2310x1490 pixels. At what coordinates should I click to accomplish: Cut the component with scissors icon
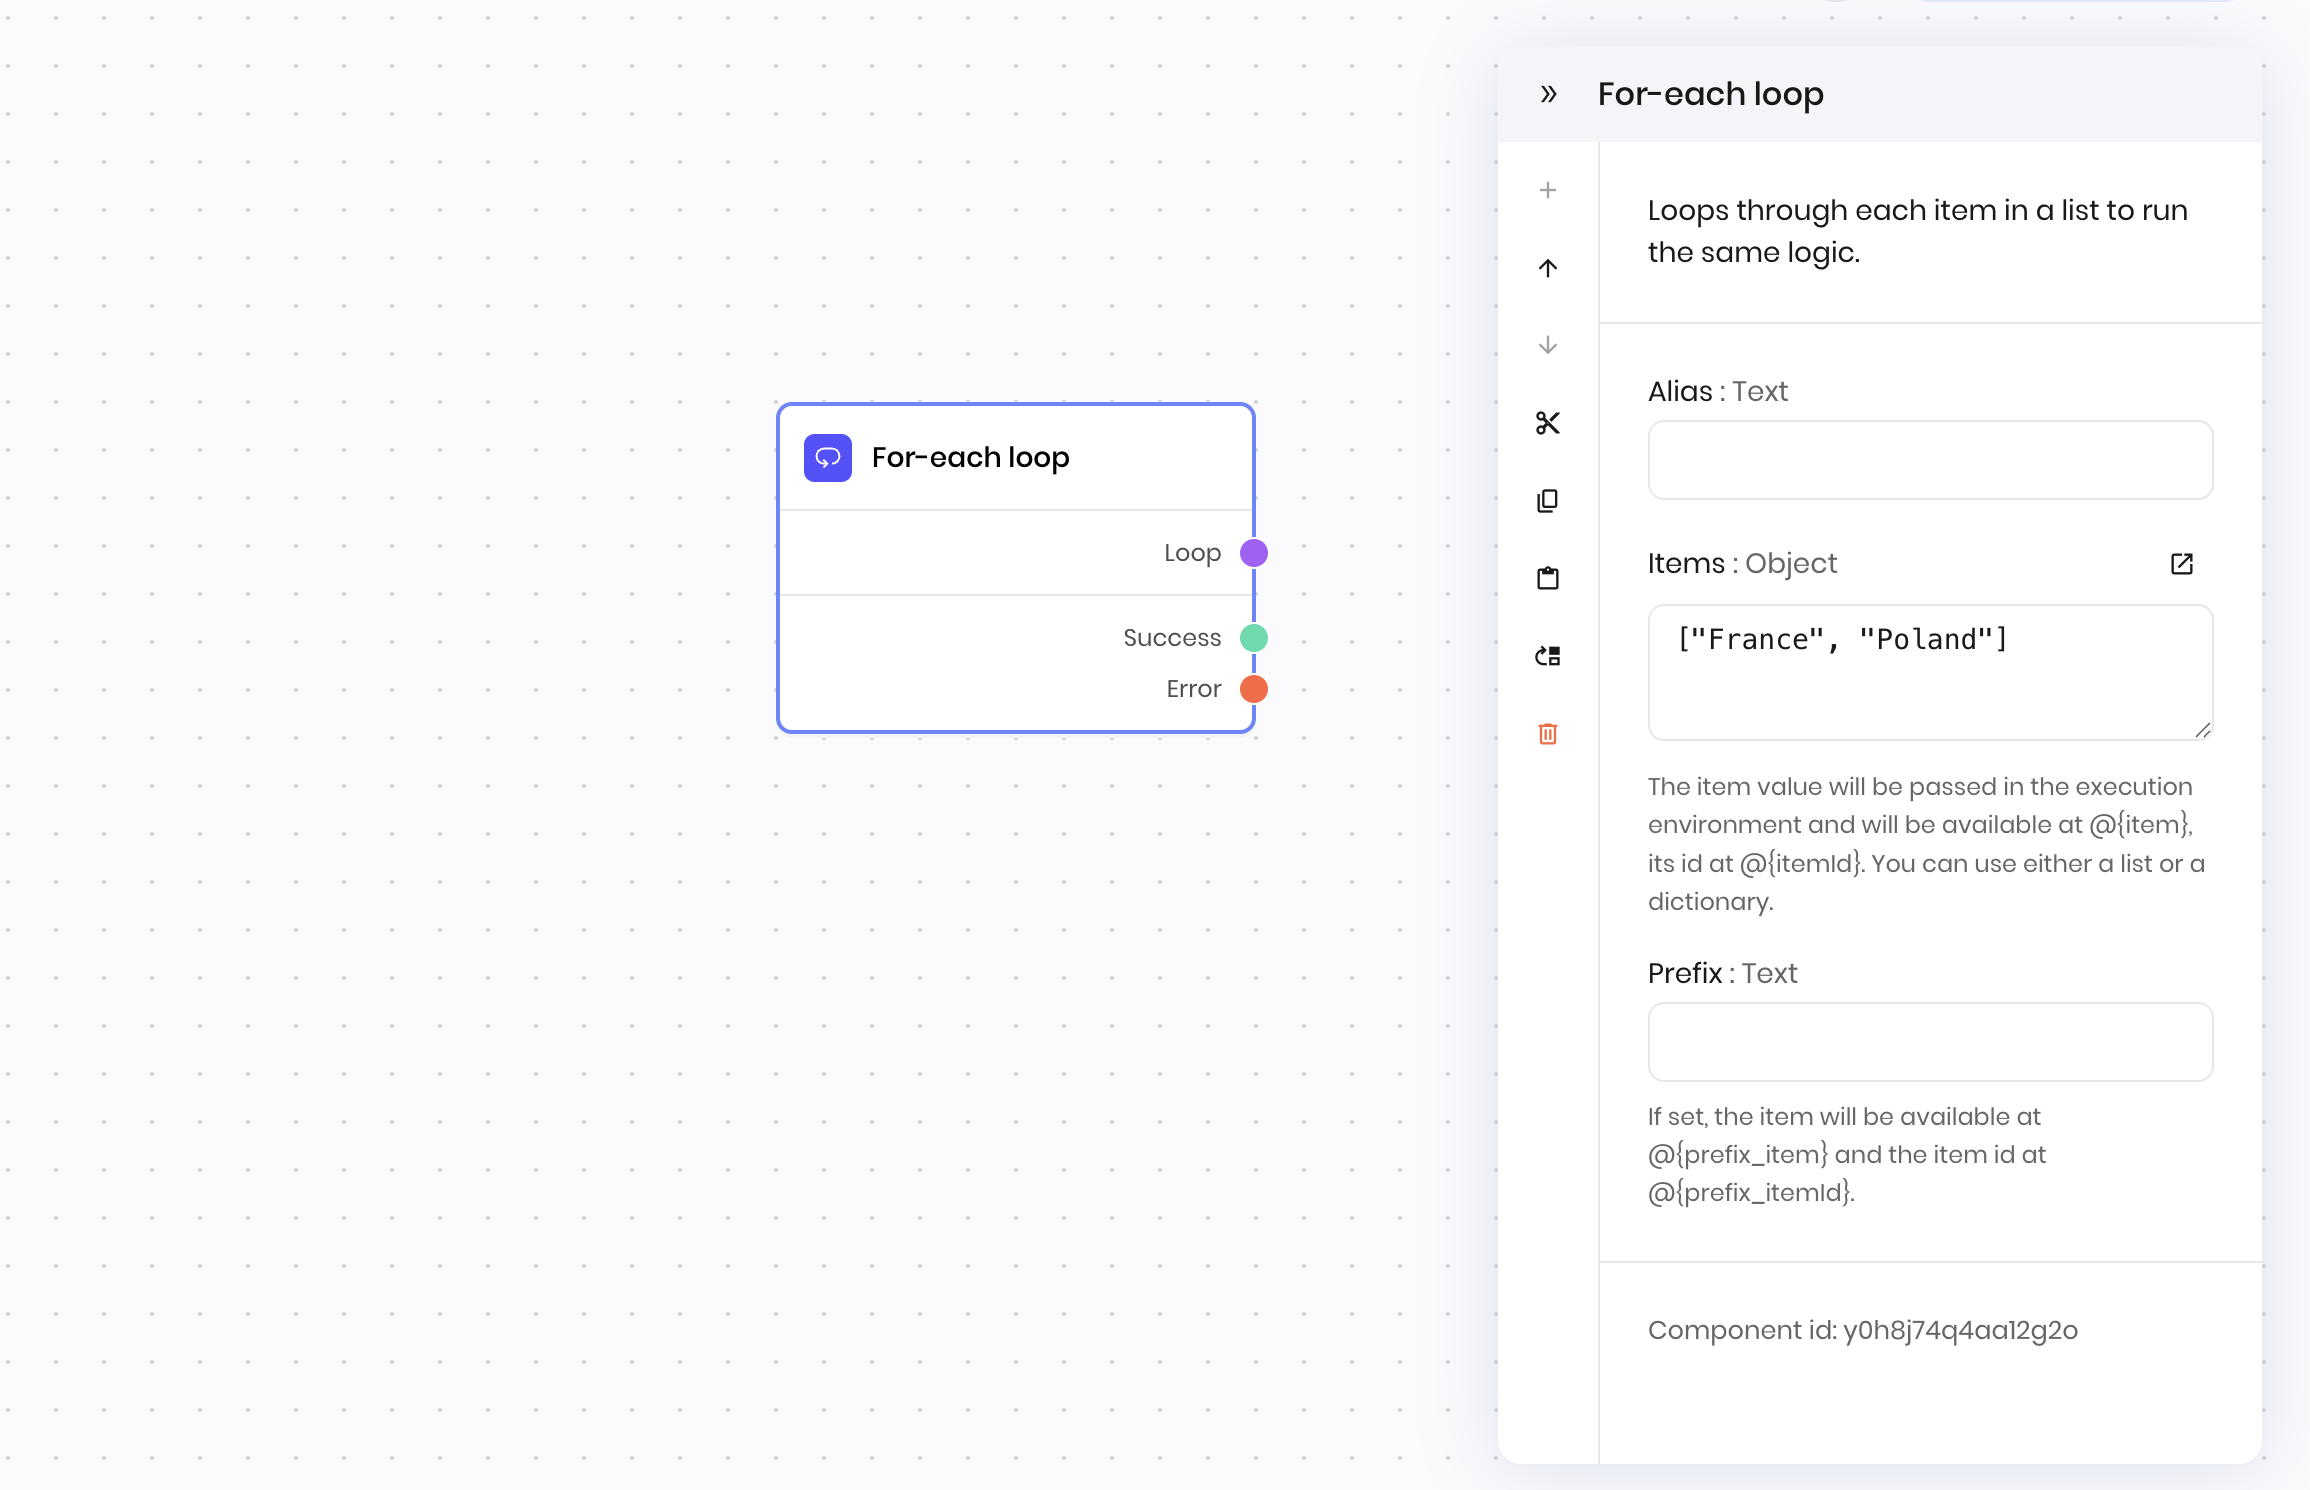(x=1548, y=423)
